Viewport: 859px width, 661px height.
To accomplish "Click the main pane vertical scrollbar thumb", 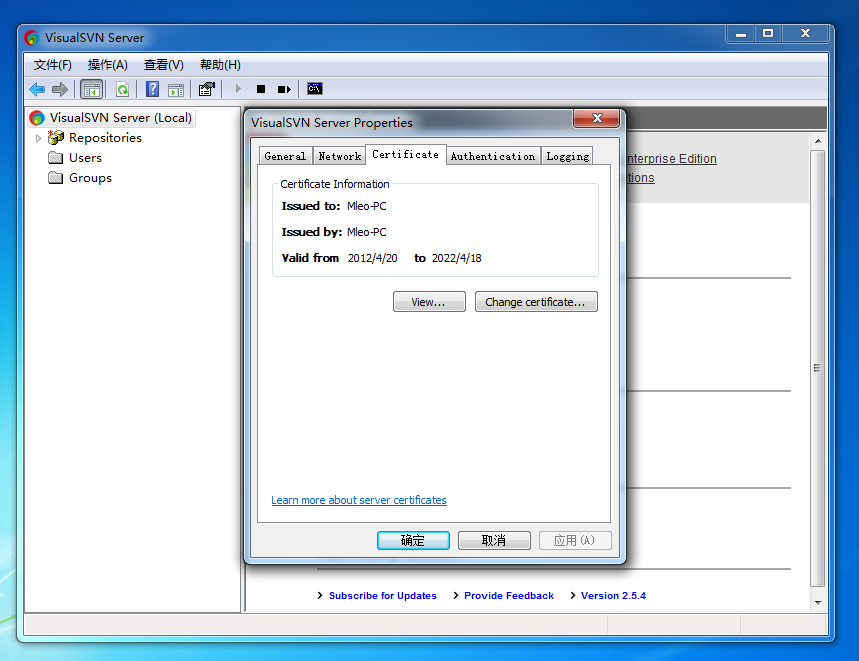I will point(817,368).
